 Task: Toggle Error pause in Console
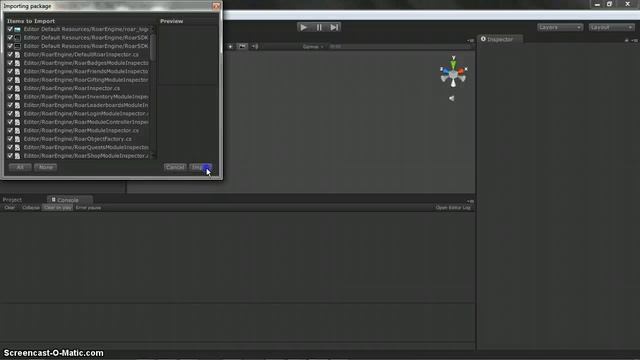point(88,208)
